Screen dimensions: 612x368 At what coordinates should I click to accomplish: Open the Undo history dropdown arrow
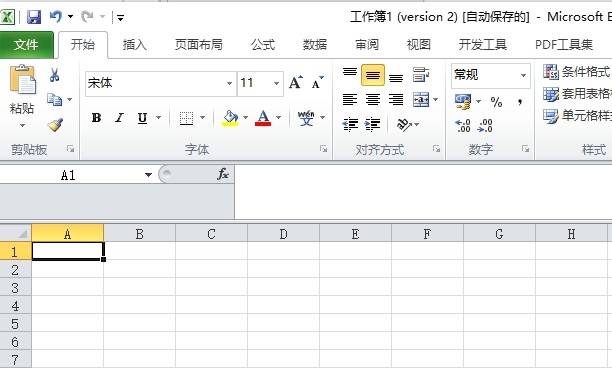pos(70,16)
